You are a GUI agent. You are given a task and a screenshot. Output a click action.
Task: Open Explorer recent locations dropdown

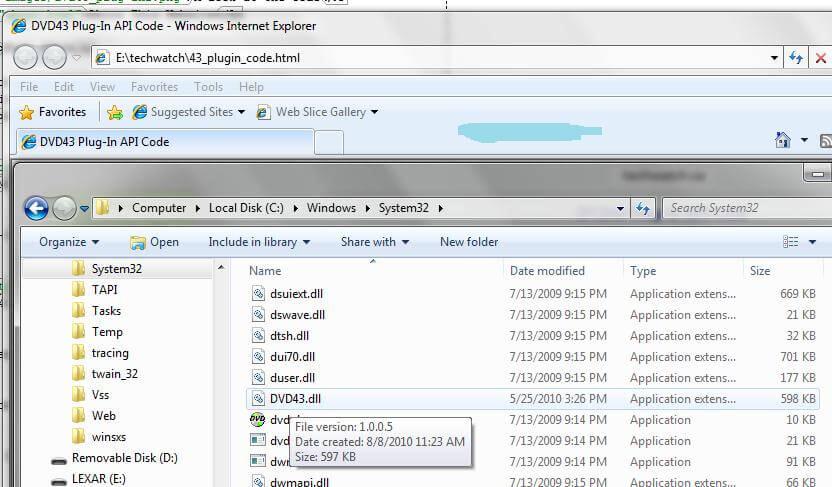tap(84, 209)
